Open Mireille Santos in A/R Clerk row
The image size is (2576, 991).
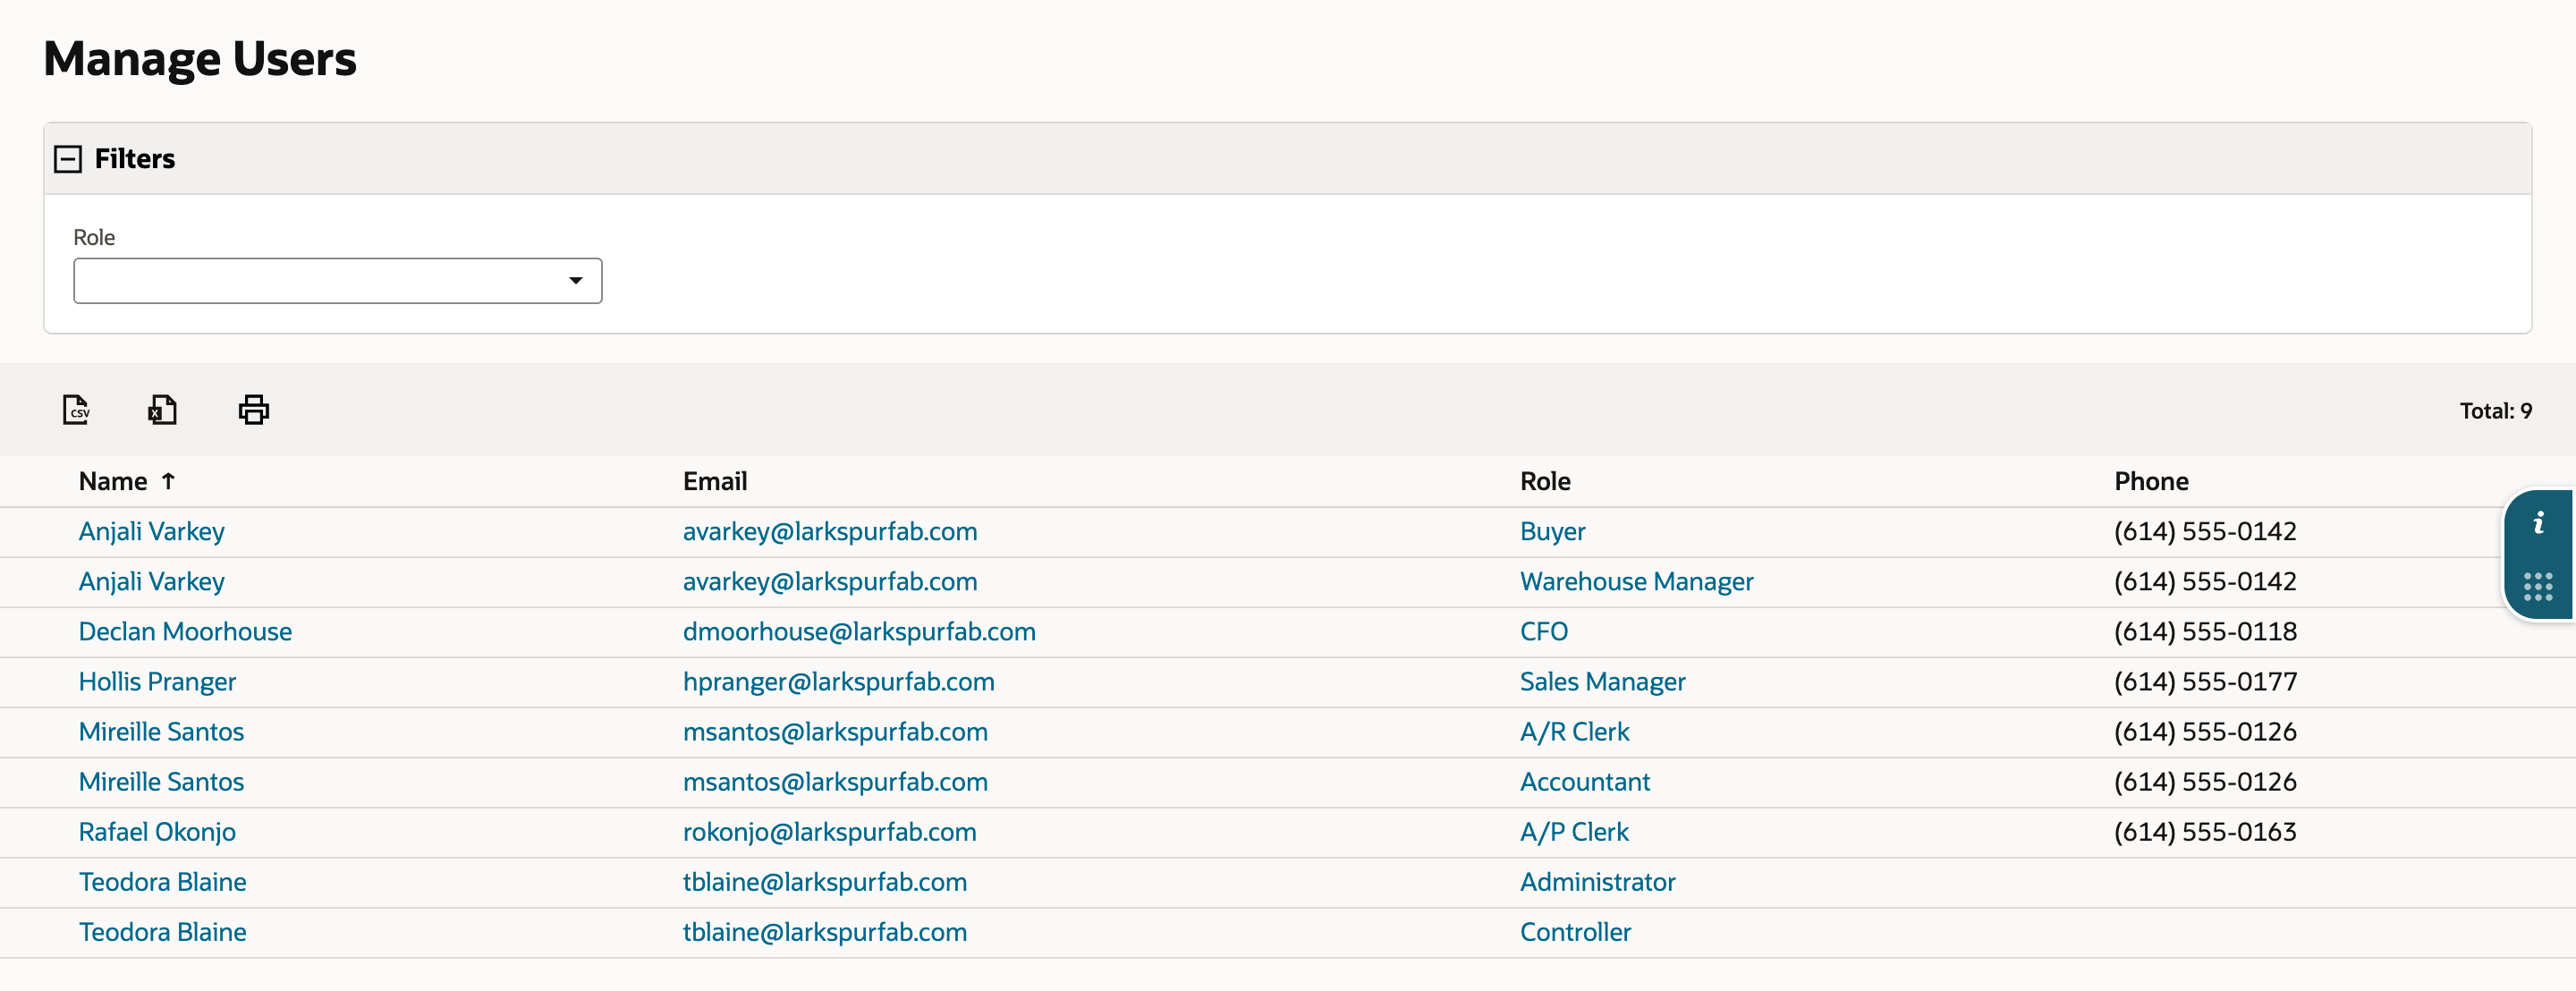(162, 732)
